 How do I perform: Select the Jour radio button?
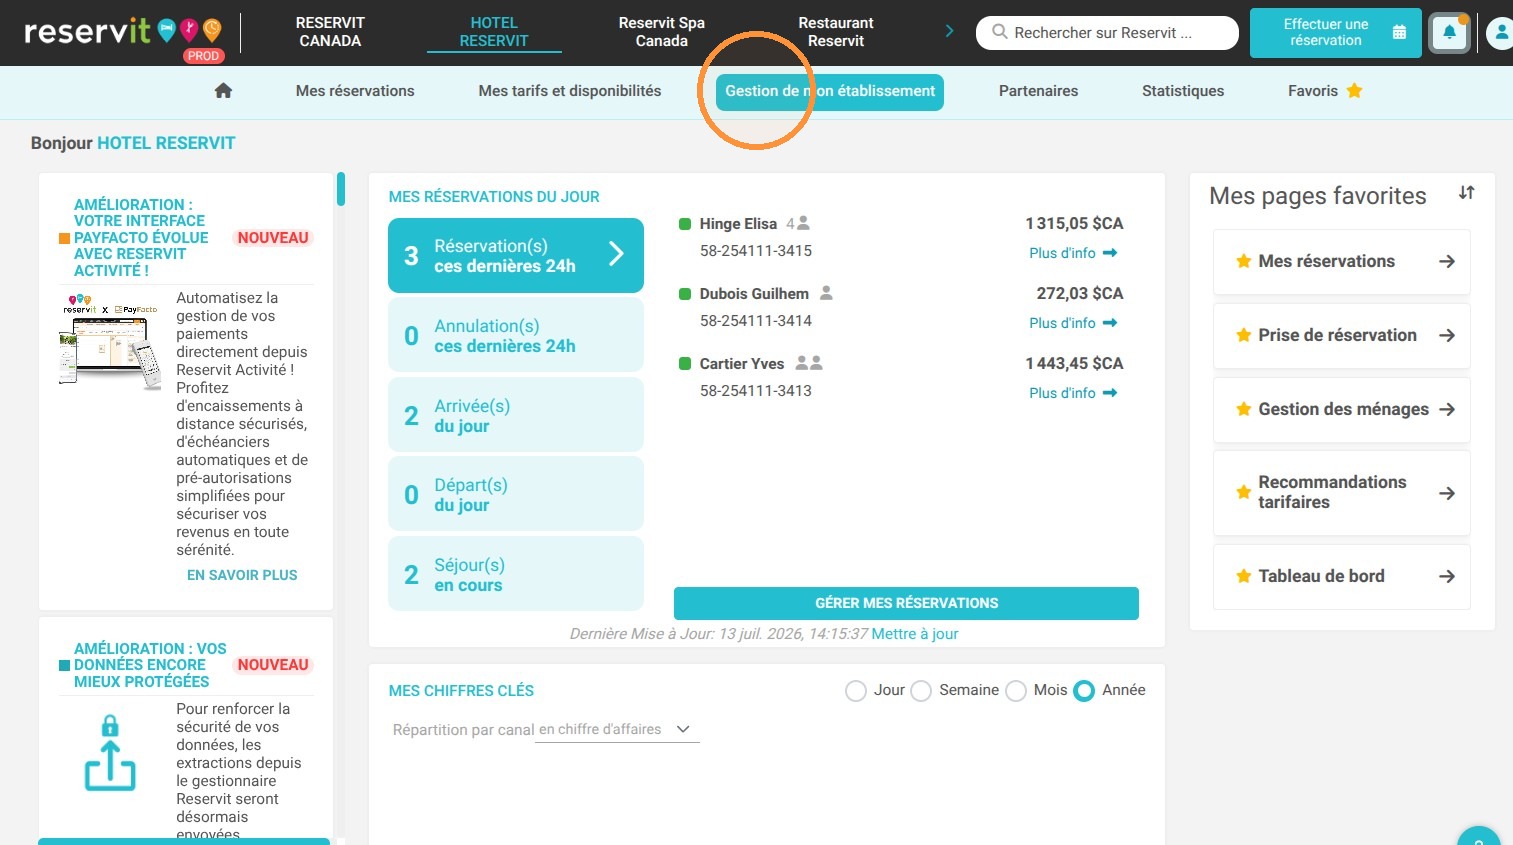(x=856, y=691)
